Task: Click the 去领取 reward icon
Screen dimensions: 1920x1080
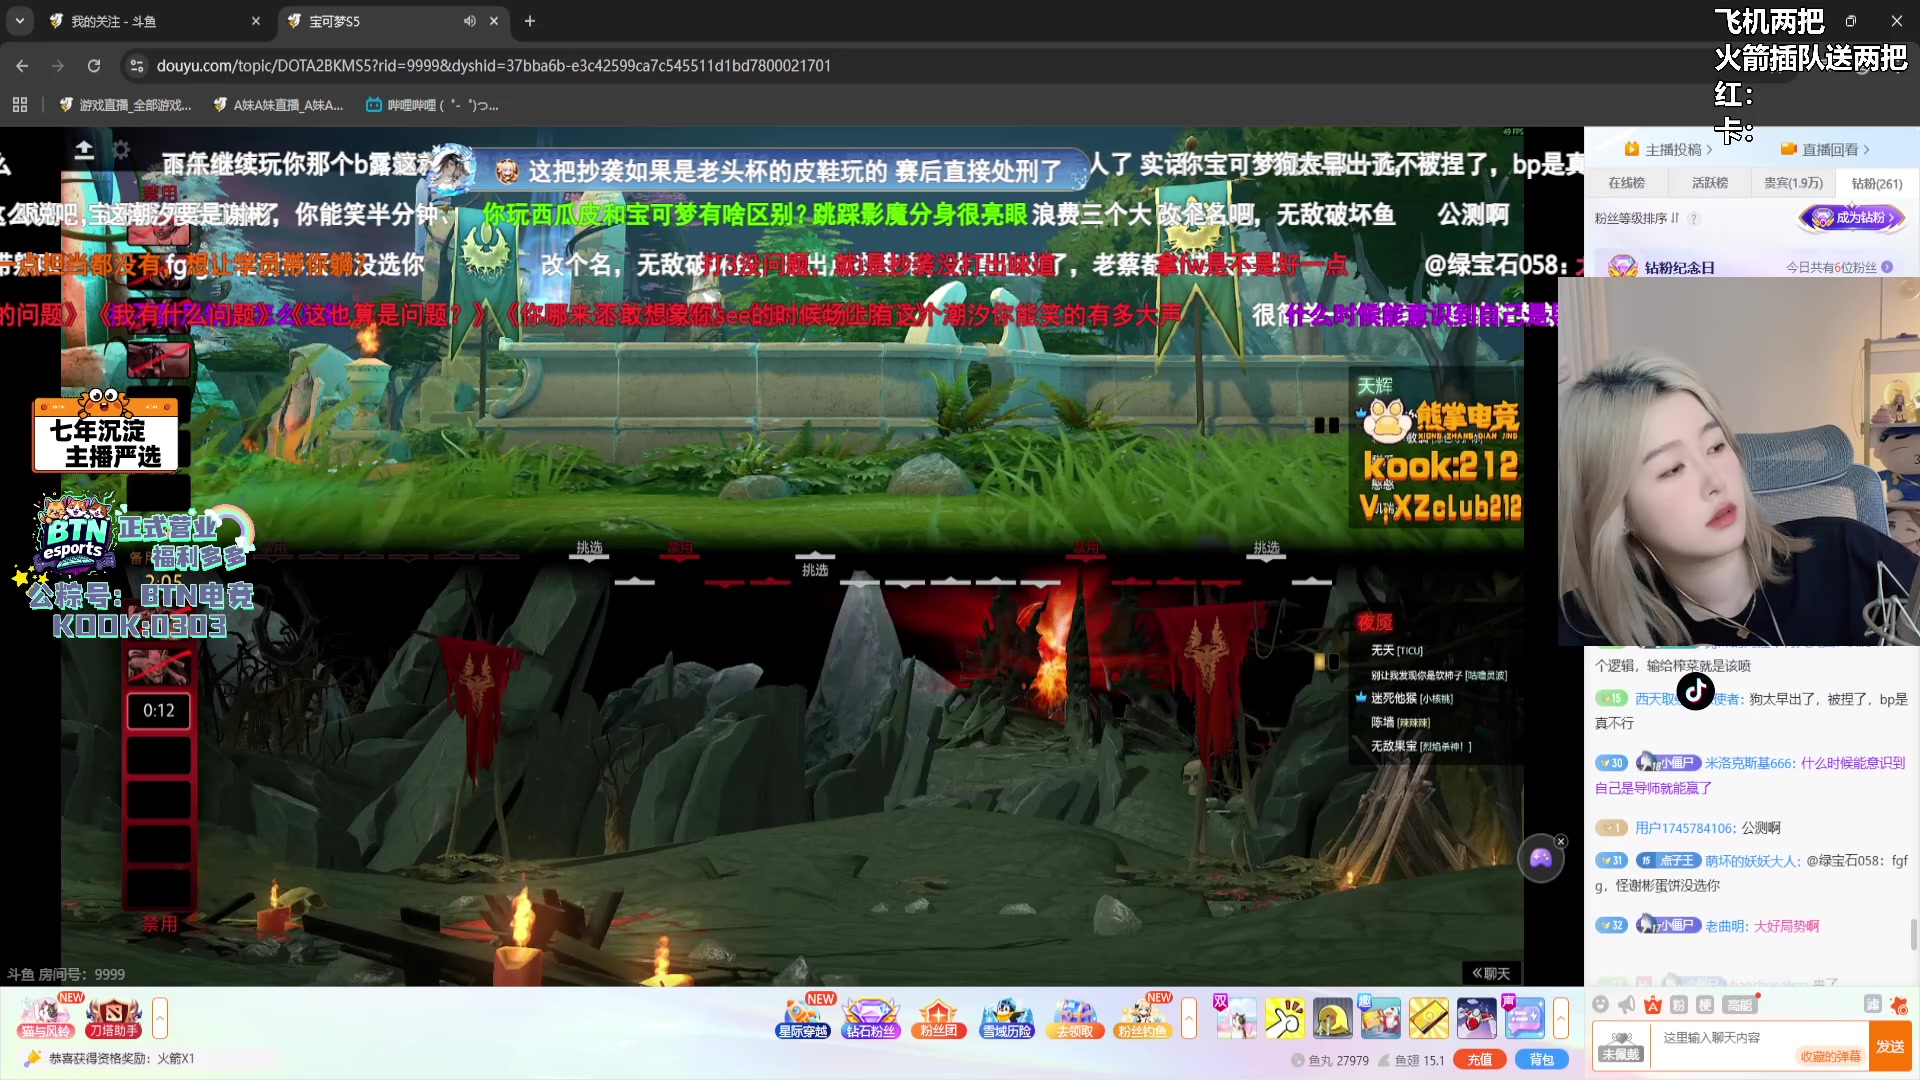Action: pos(1074,1018)
